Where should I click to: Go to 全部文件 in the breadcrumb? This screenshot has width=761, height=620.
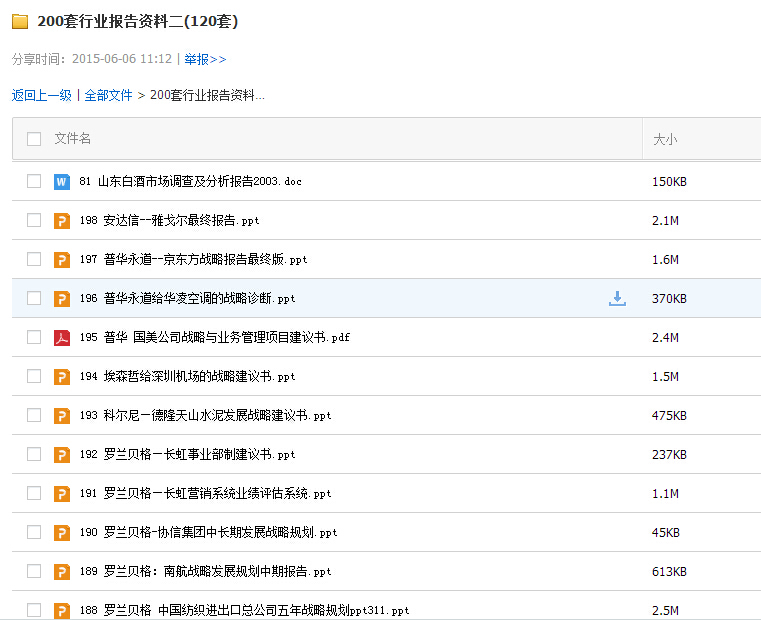(108, 96)
